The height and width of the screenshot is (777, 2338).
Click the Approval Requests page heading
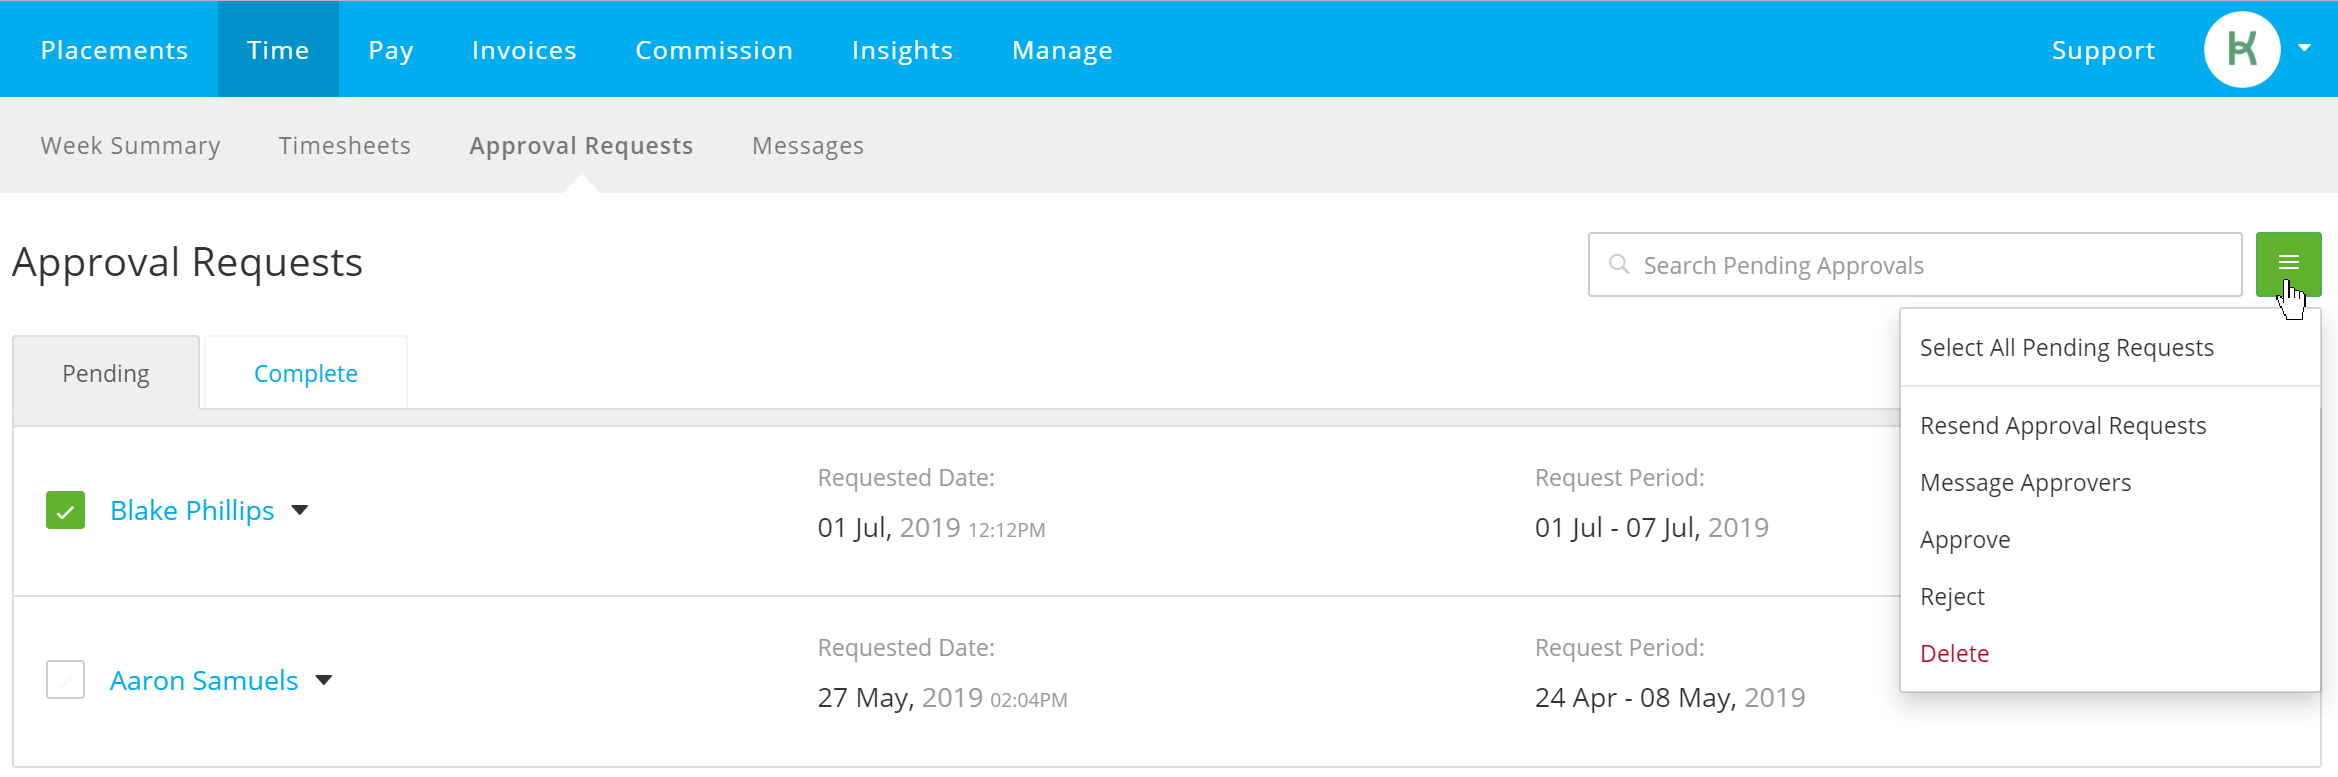tap(187, 263)
